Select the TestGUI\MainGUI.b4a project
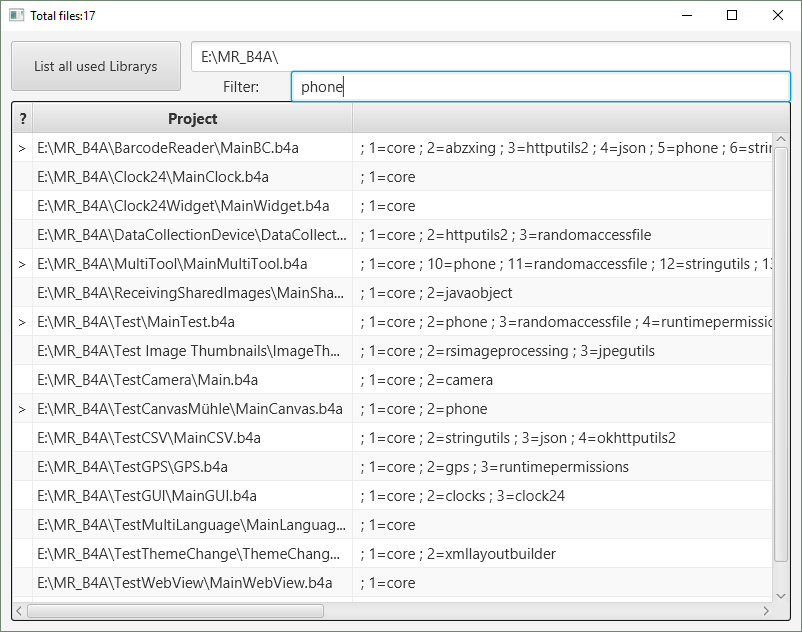 193,496
